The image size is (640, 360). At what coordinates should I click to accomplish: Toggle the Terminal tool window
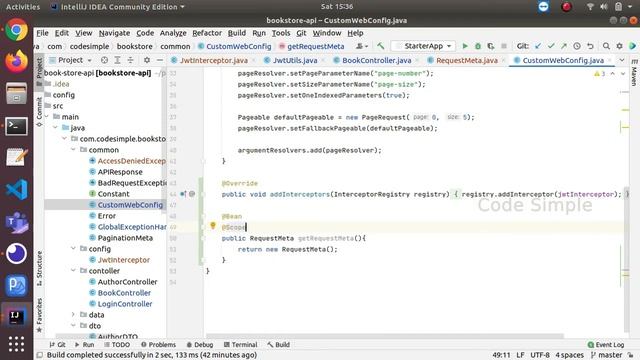(x=240, y=344)
